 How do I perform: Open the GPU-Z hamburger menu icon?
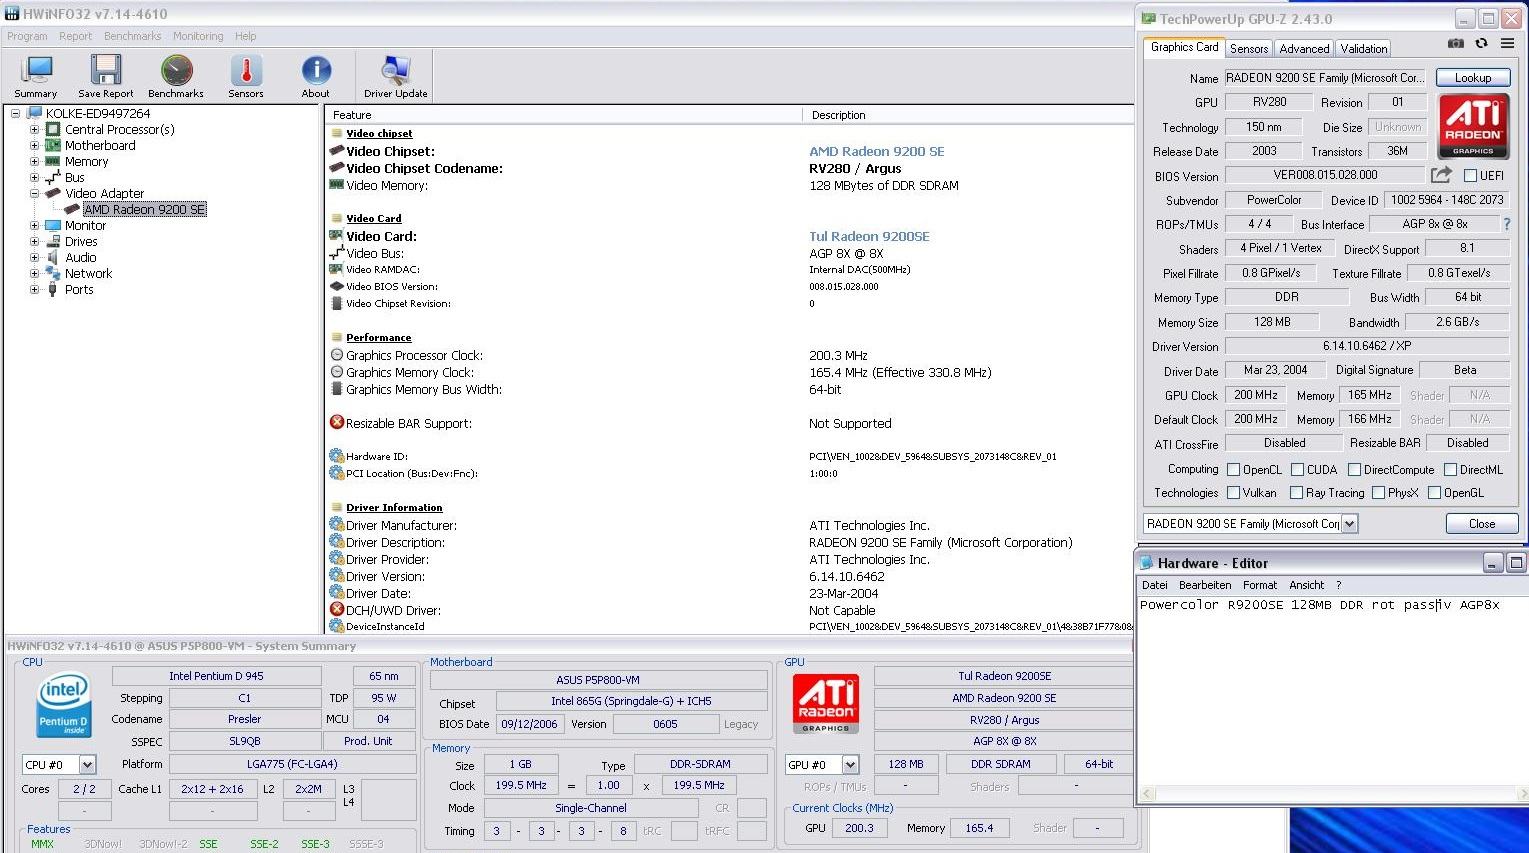click(x=1507, y=44)
